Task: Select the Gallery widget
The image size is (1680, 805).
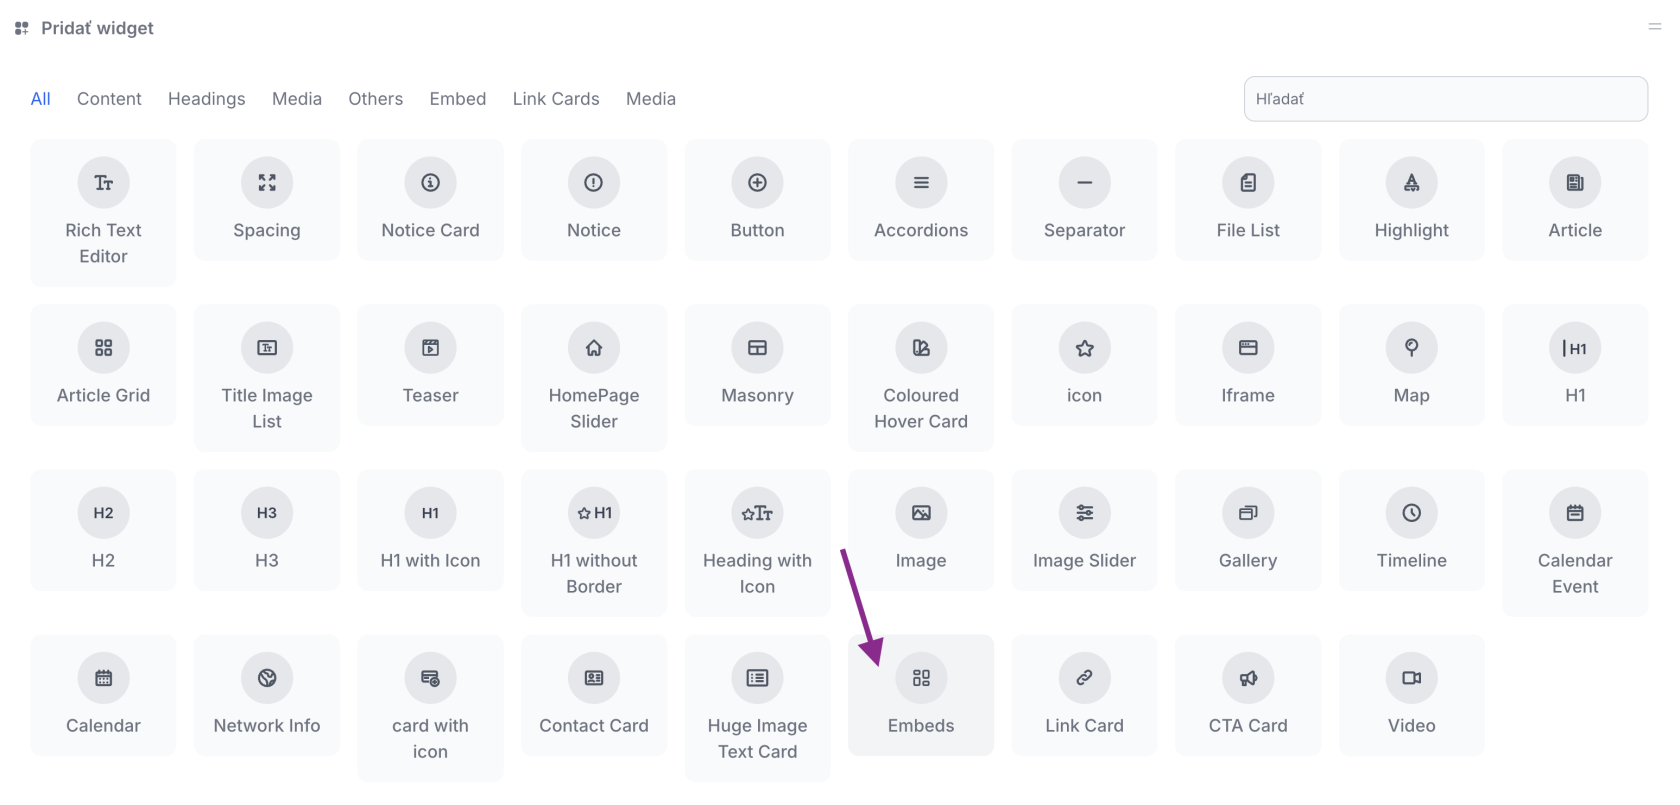Action: tap(1248, 530)
